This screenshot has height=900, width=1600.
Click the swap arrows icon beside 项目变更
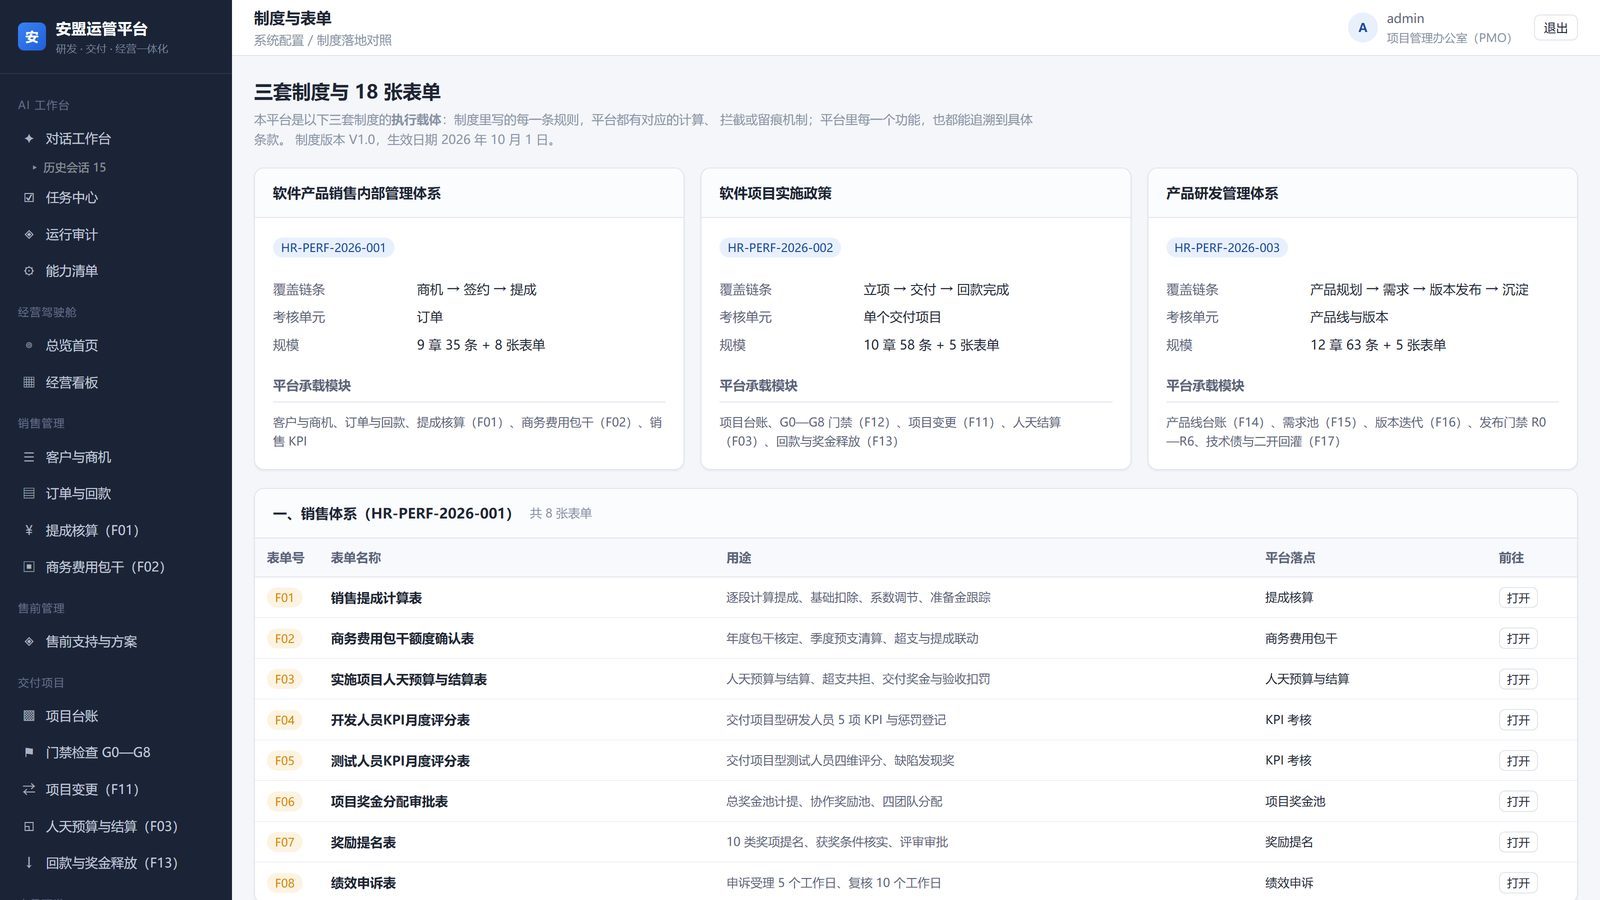tap(29, 789)
